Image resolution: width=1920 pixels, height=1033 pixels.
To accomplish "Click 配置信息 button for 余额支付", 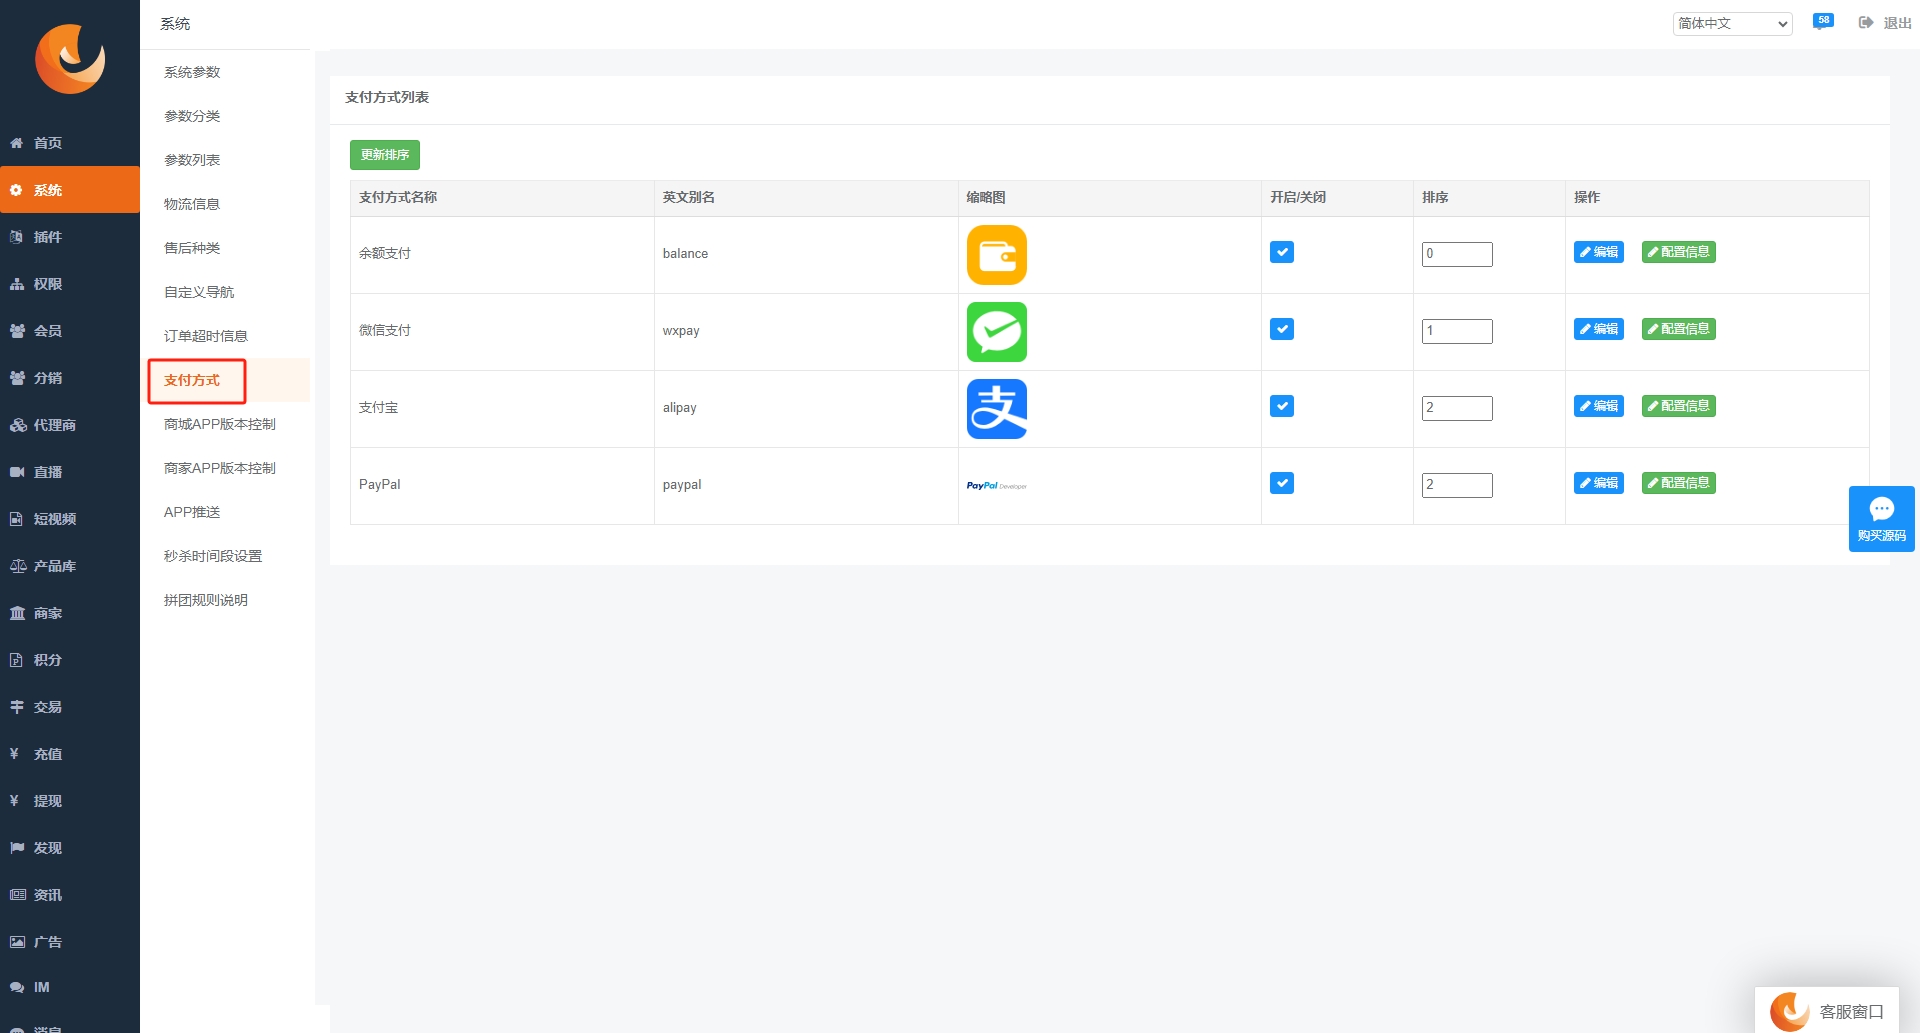I will pyautogui.click(x=1679, y=252).
